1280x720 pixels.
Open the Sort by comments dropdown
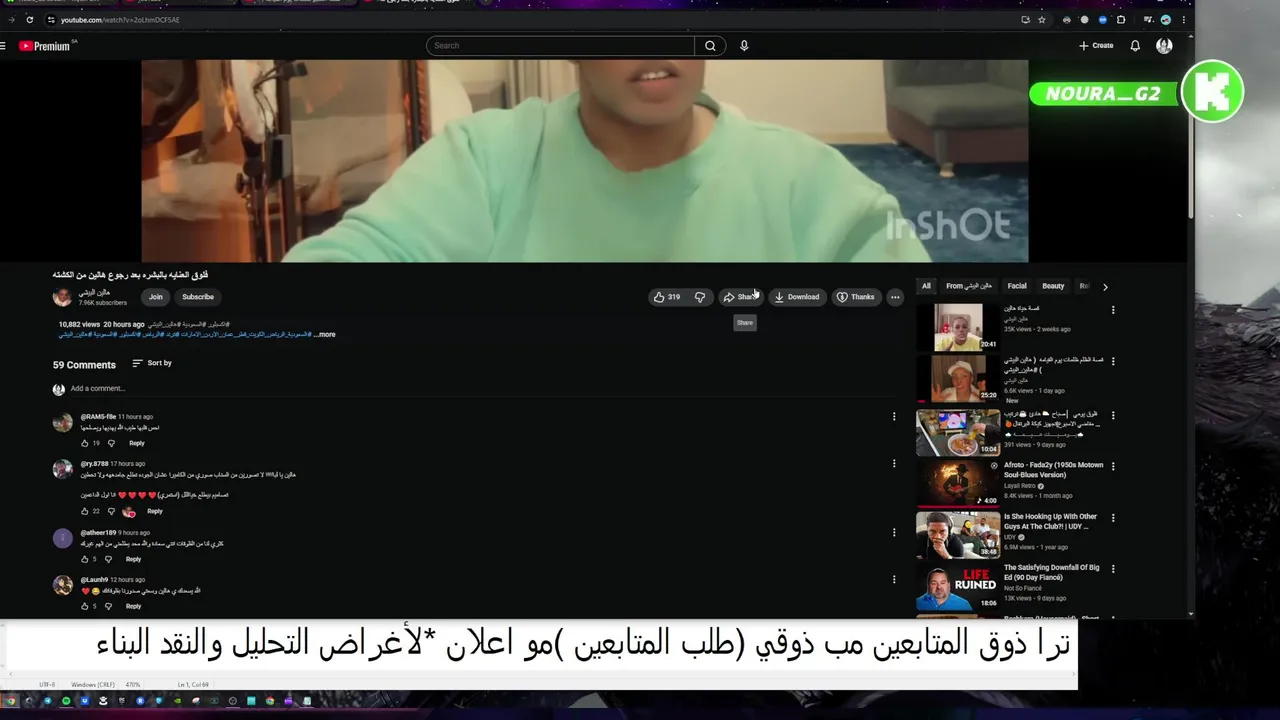pos(152,363)
